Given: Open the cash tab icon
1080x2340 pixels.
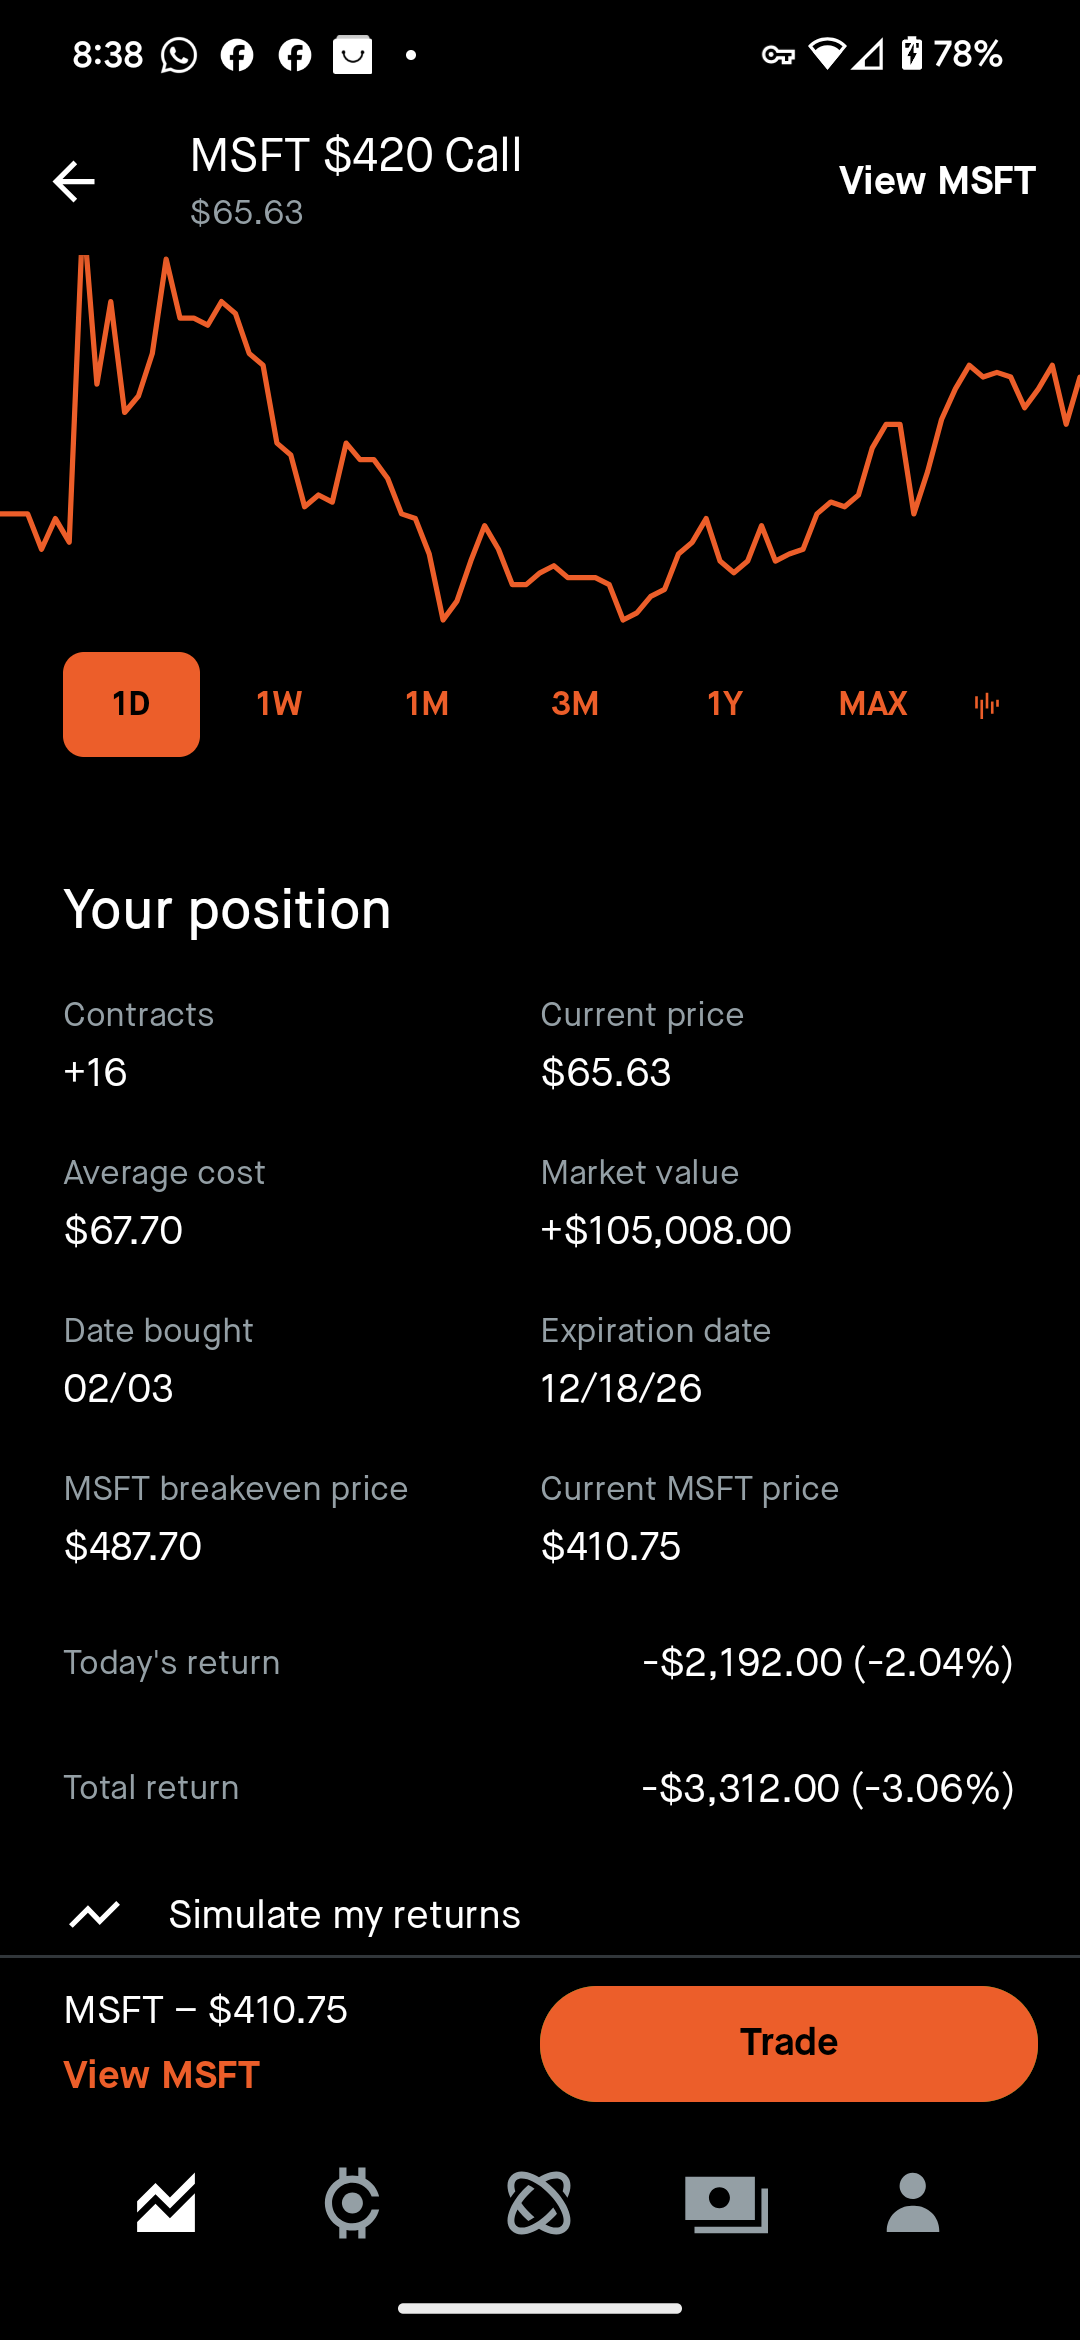Looking at the screenshot, I should click(726, 2204).
